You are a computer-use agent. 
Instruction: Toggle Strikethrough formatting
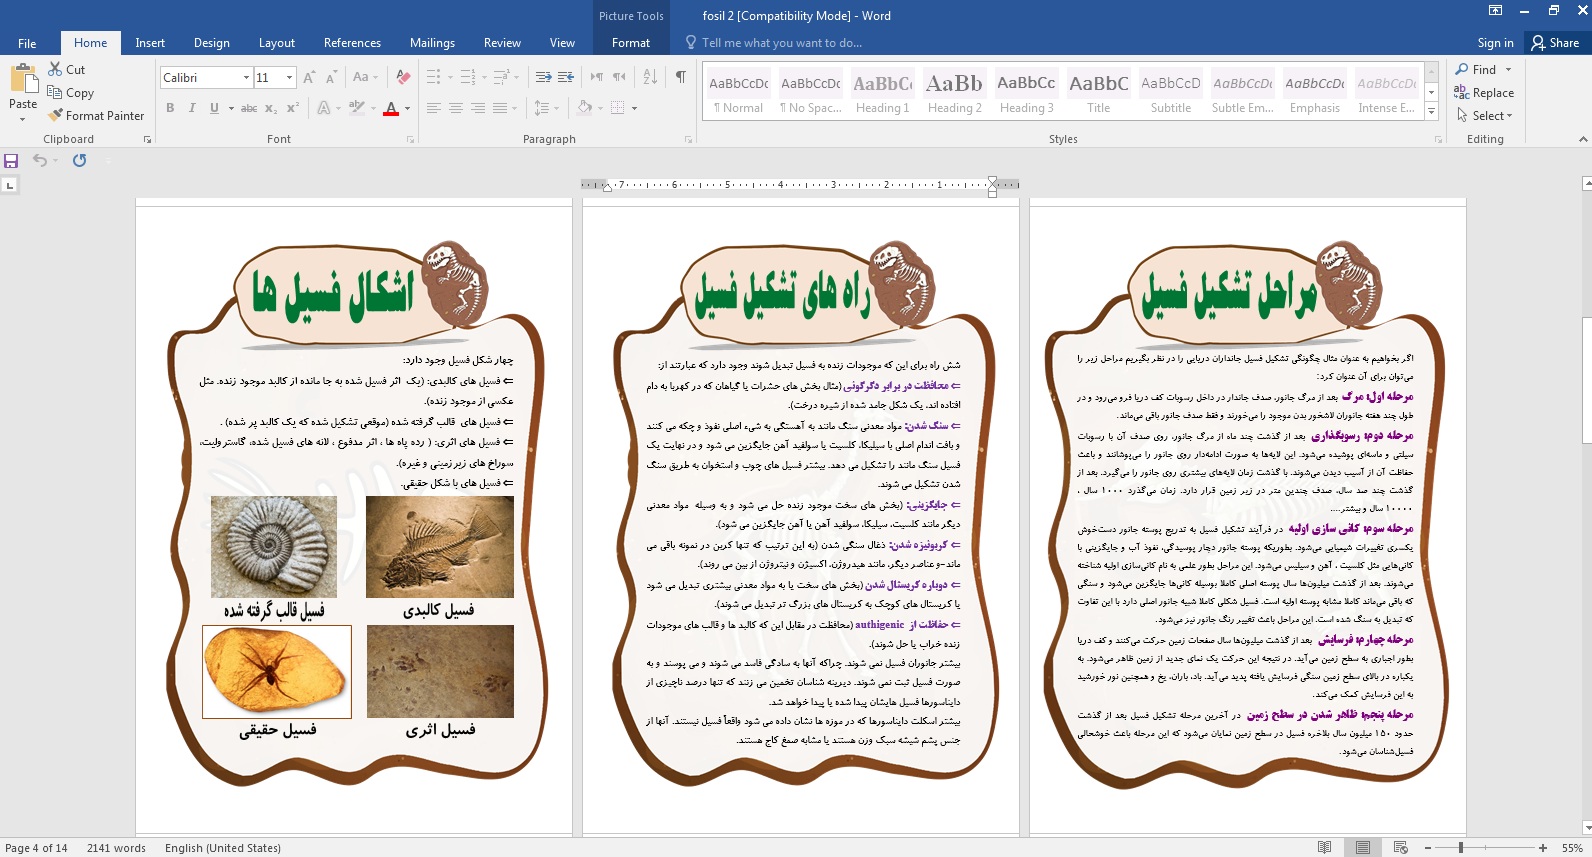[249, 108]
